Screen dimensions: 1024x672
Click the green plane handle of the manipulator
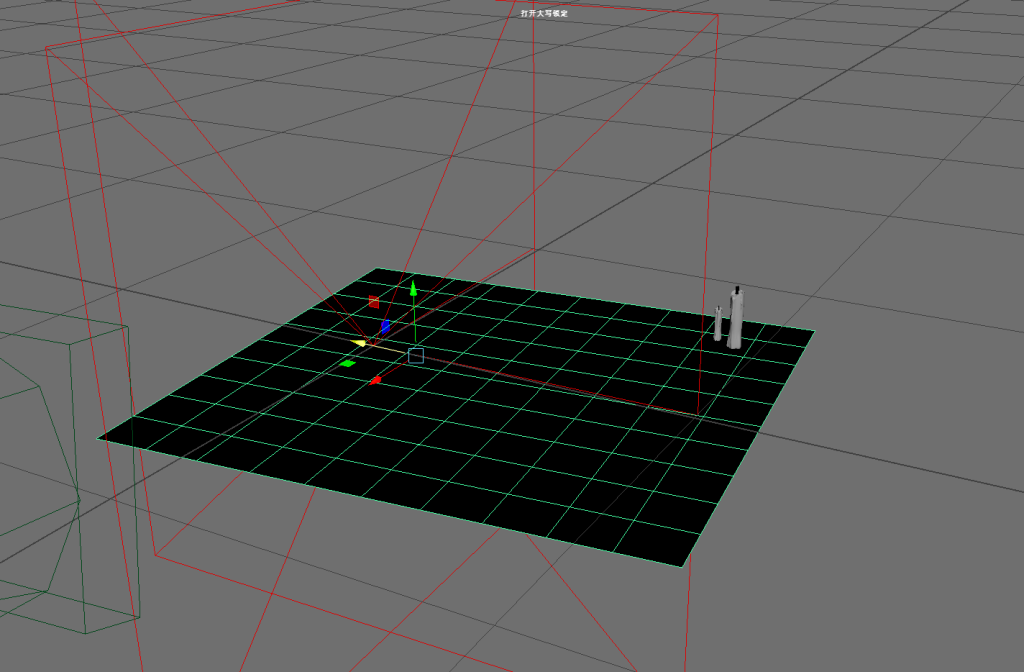(348, 363)
